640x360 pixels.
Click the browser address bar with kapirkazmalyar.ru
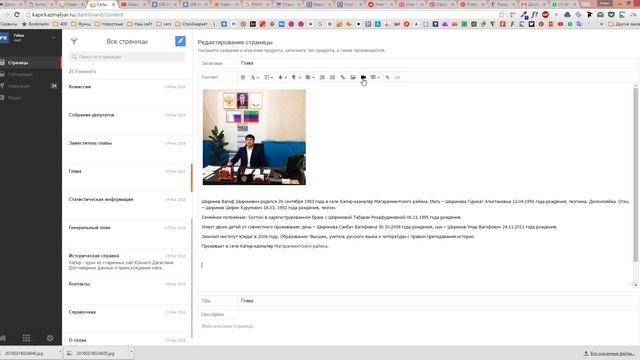[x=261, y=15]
